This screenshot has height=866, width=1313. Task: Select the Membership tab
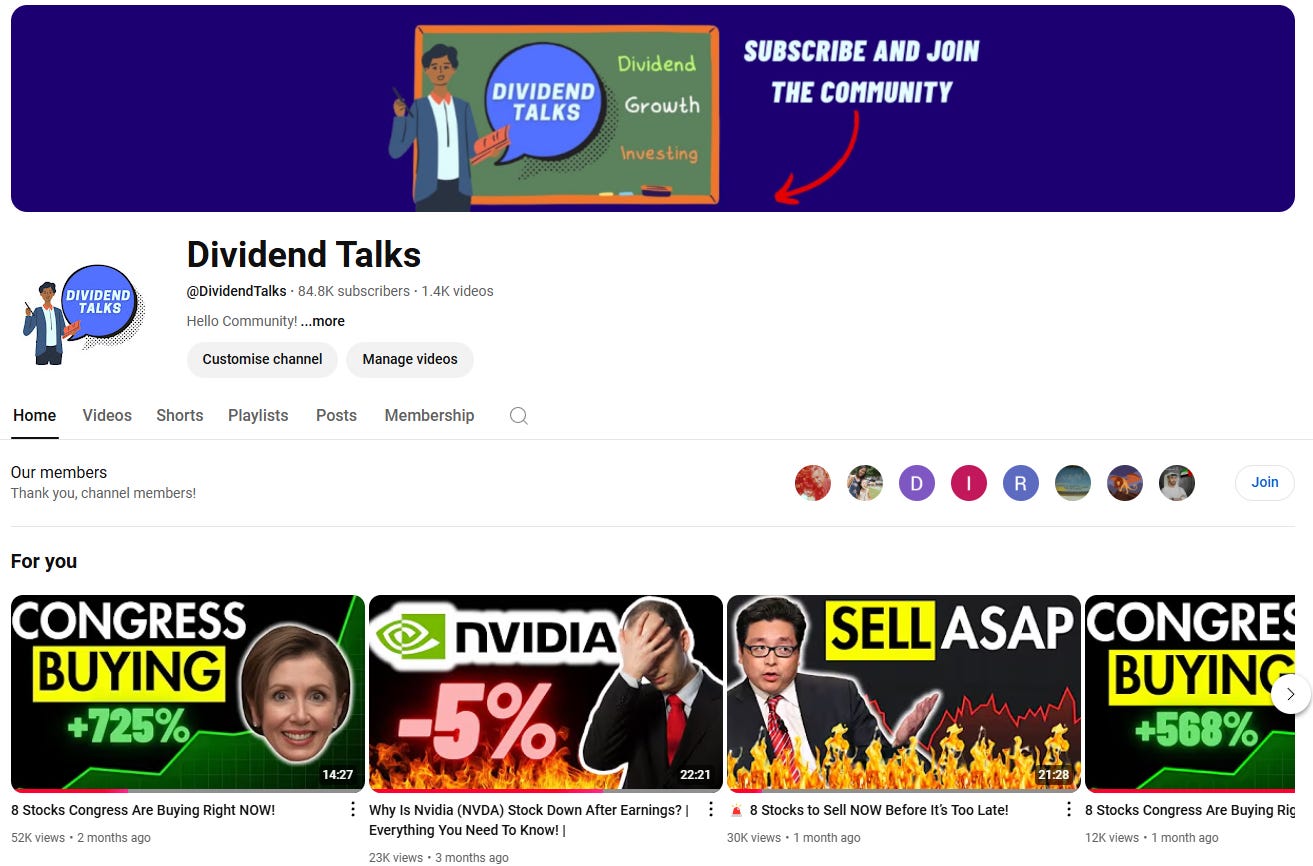(429, 416)
